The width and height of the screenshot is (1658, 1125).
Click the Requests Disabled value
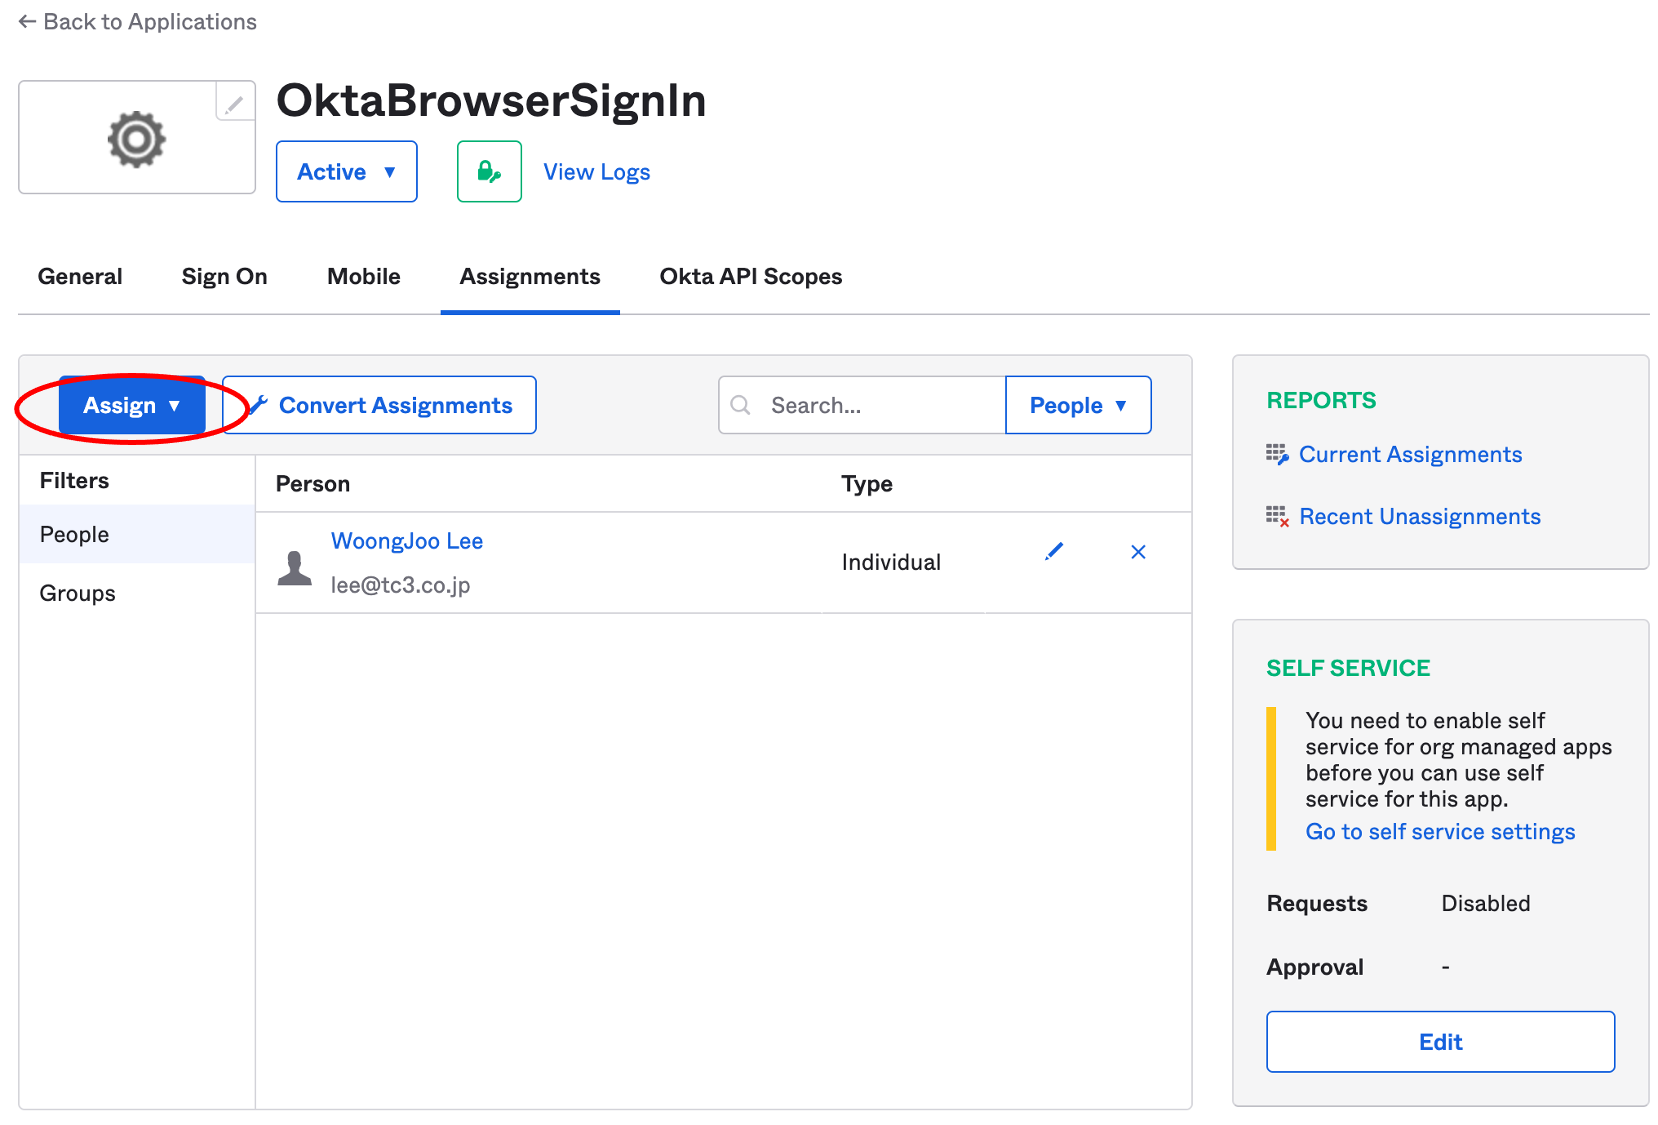tap(1485, 903)
